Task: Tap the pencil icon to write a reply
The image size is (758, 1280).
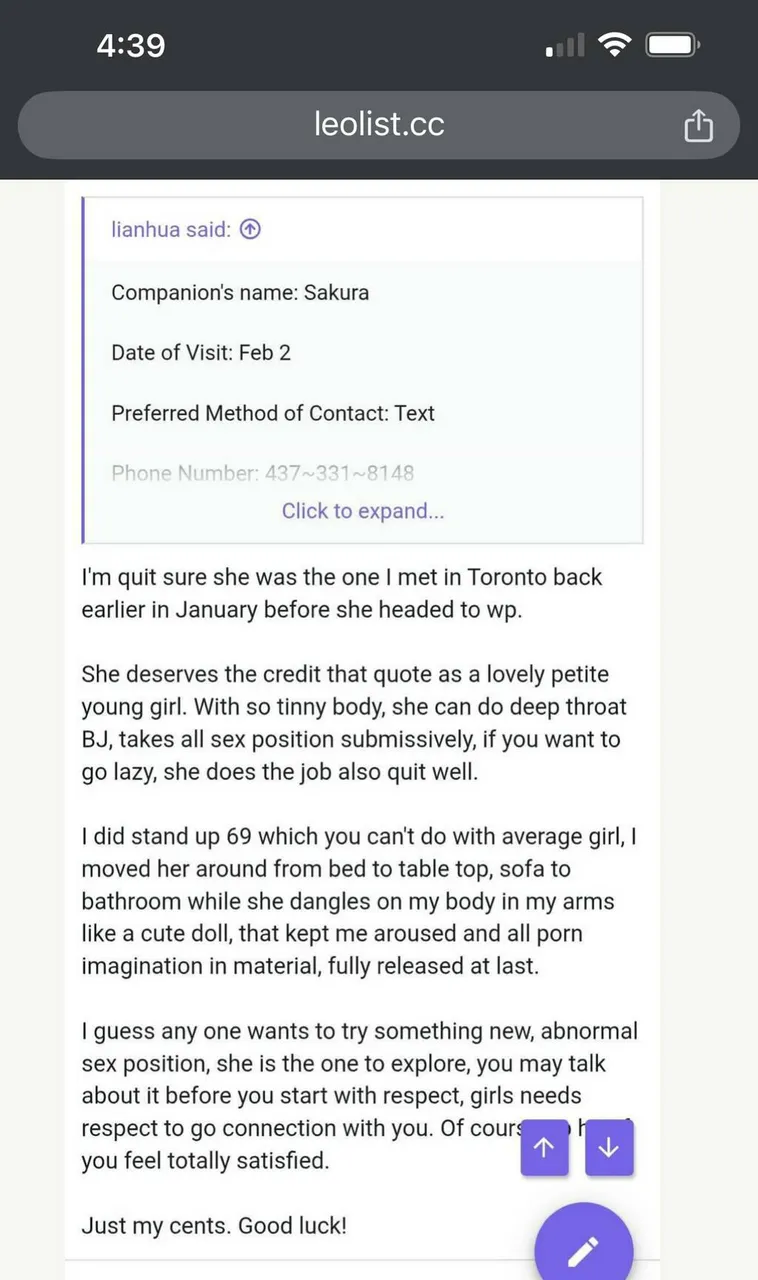Action: [x=583, y=1245]
